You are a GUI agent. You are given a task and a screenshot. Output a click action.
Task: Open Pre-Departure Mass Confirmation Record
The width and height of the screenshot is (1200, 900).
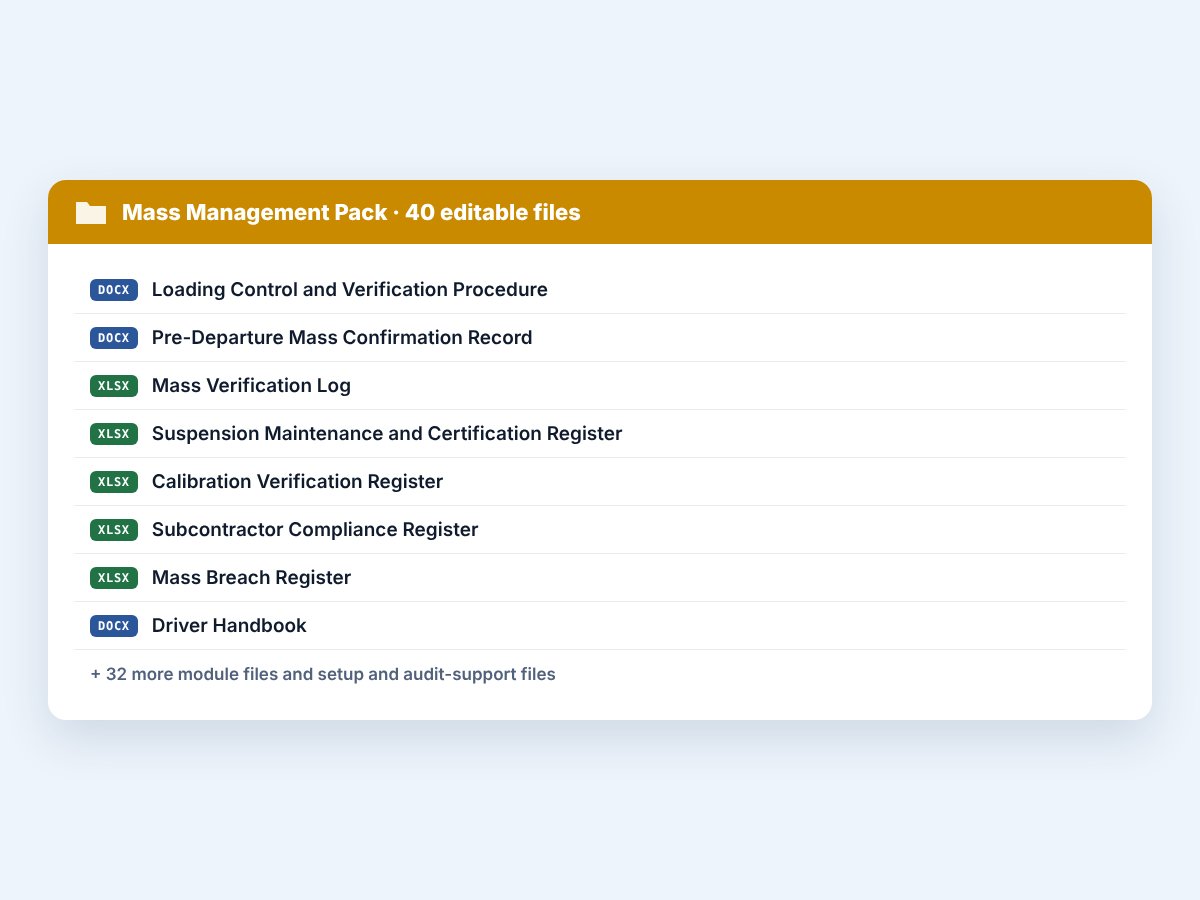click(342, 338)
